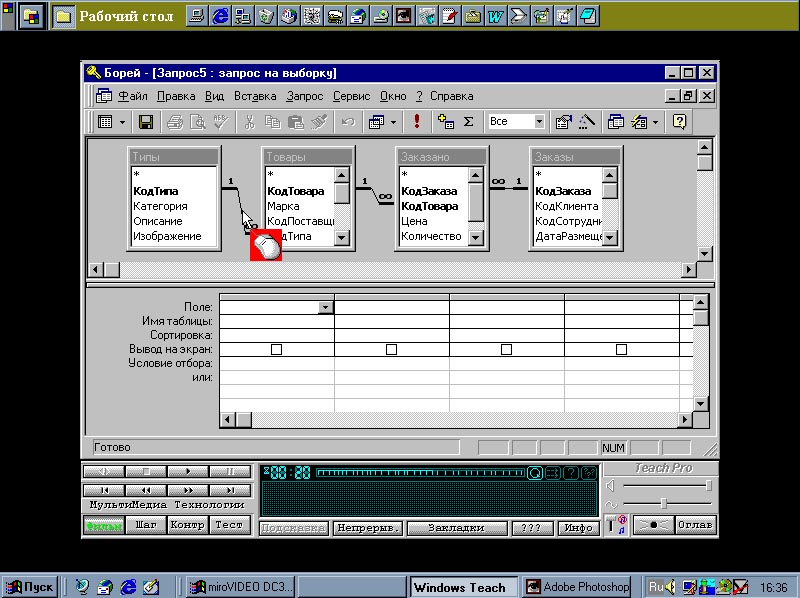This screenshot has height=598, width=800.
Task: Open the Database Window toolbar icon
Action: pyautogui.click(x=616, y=122)
